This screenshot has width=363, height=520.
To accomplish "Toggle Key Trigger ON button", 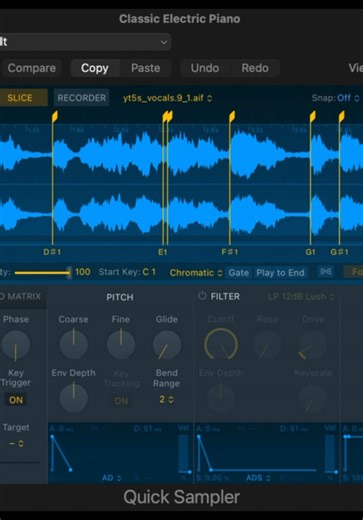I will pyautogui.click(x=16, y=400).
